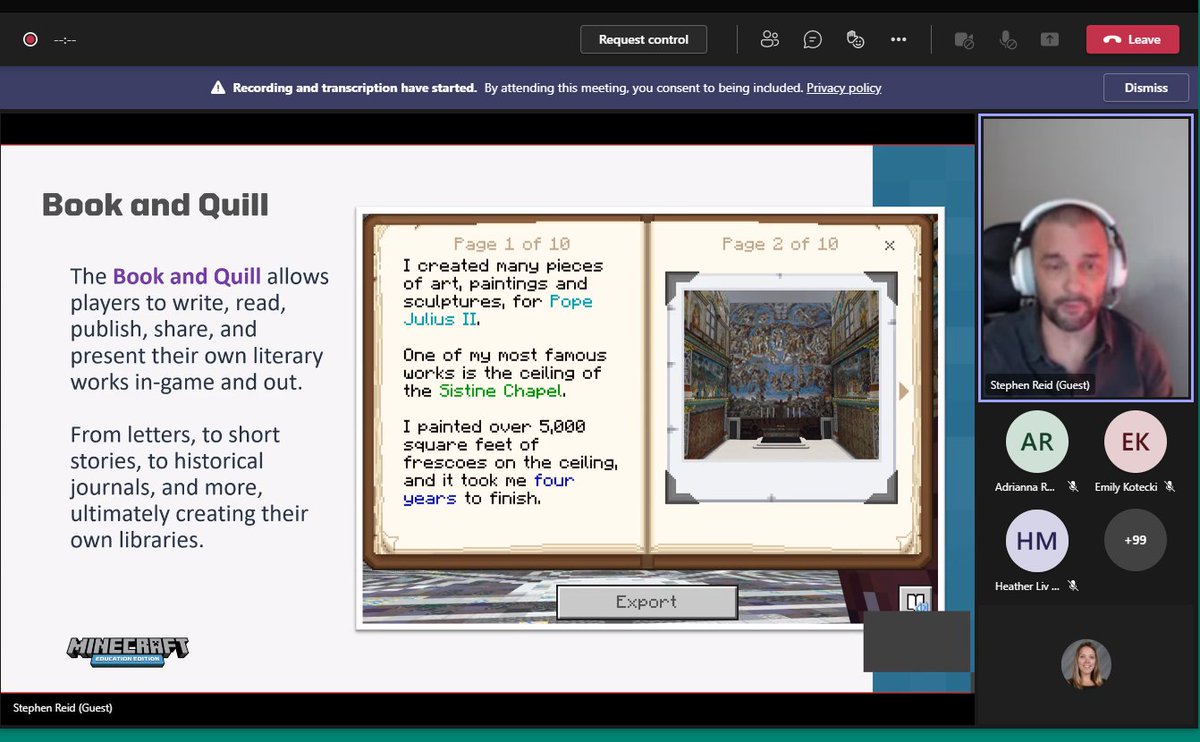
Task: Open the reactions icon
Action: [x=855, y=40]
